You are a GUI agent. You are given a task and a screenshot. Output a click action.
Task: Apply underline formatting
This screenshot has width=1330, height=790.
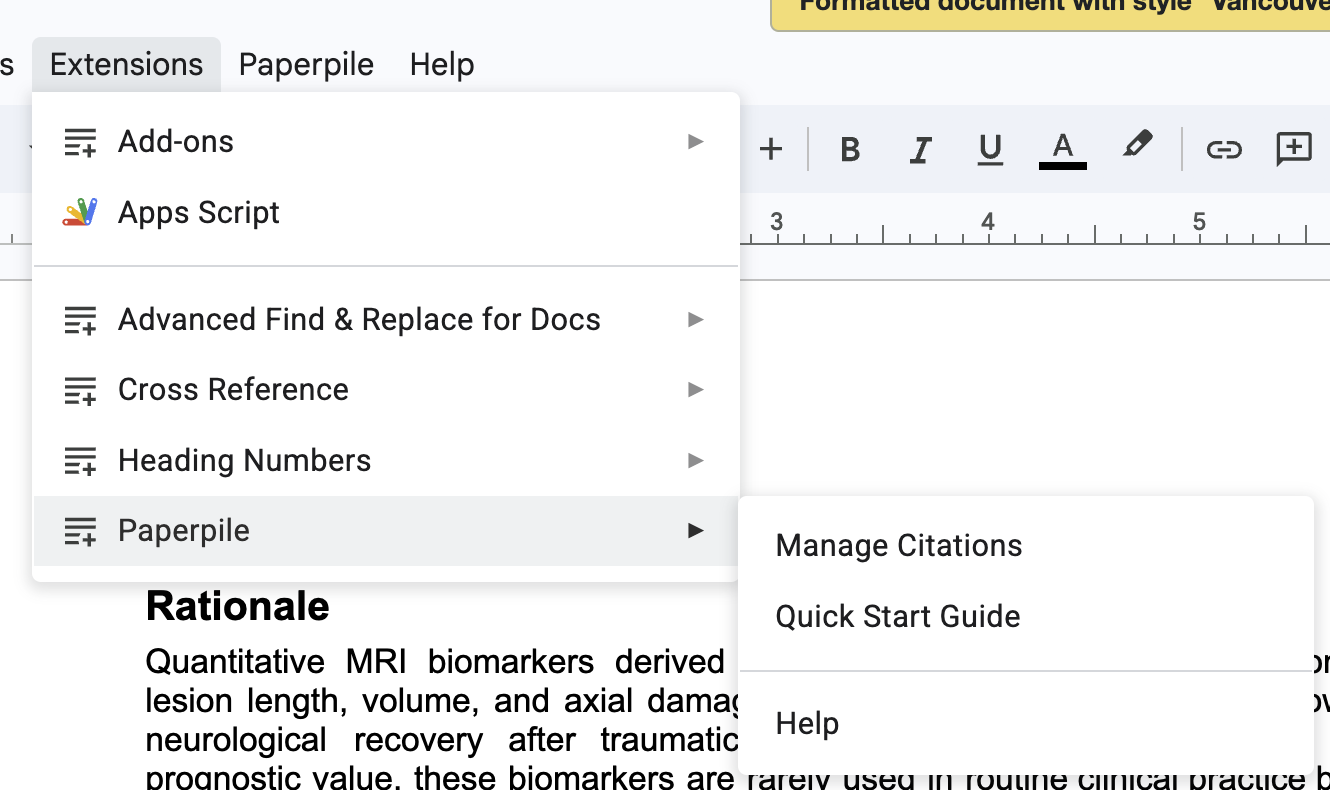(990, 150)
